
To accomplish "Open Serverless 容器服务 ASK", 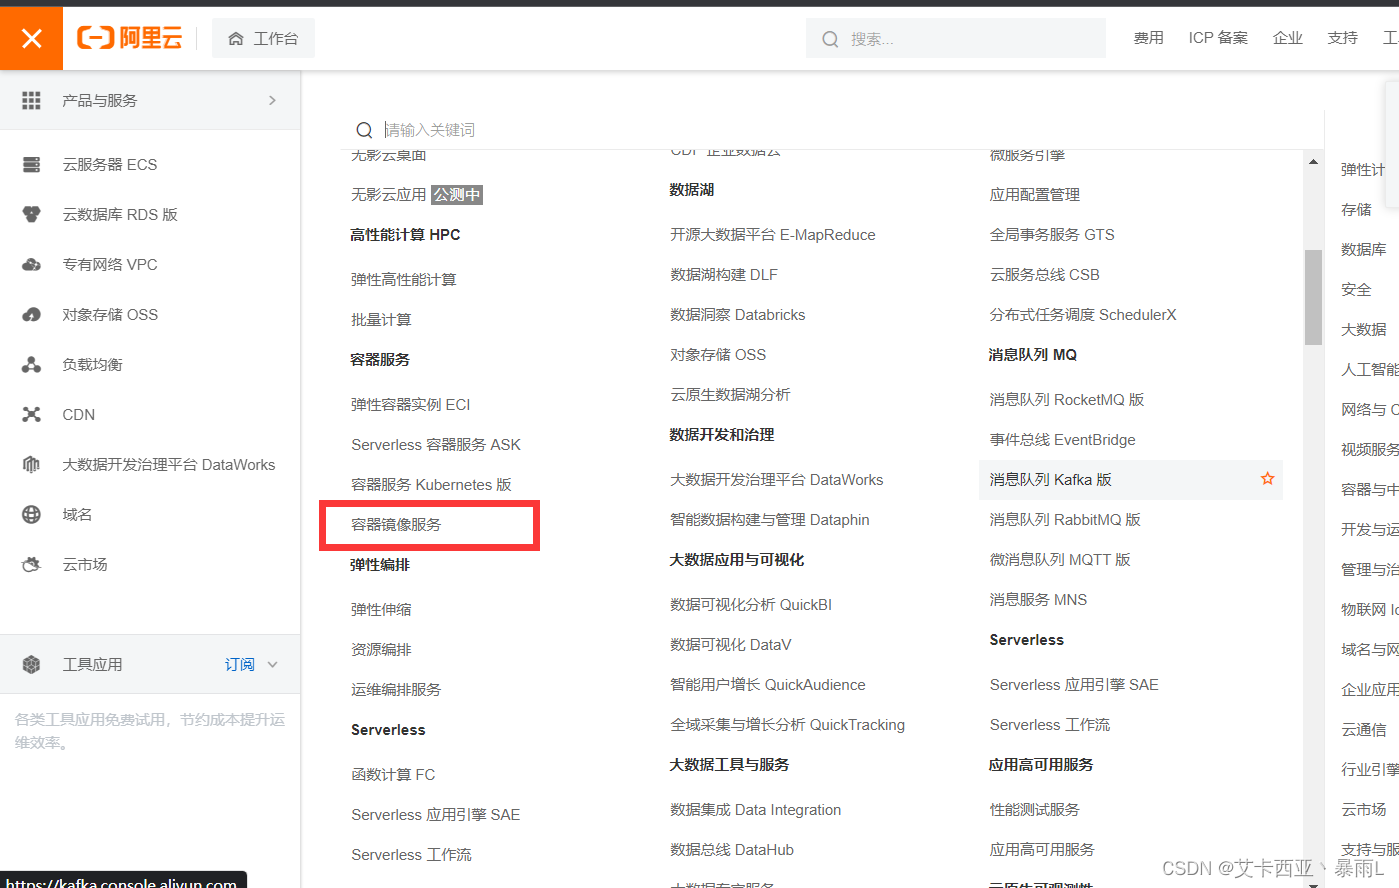I will 436,444.
